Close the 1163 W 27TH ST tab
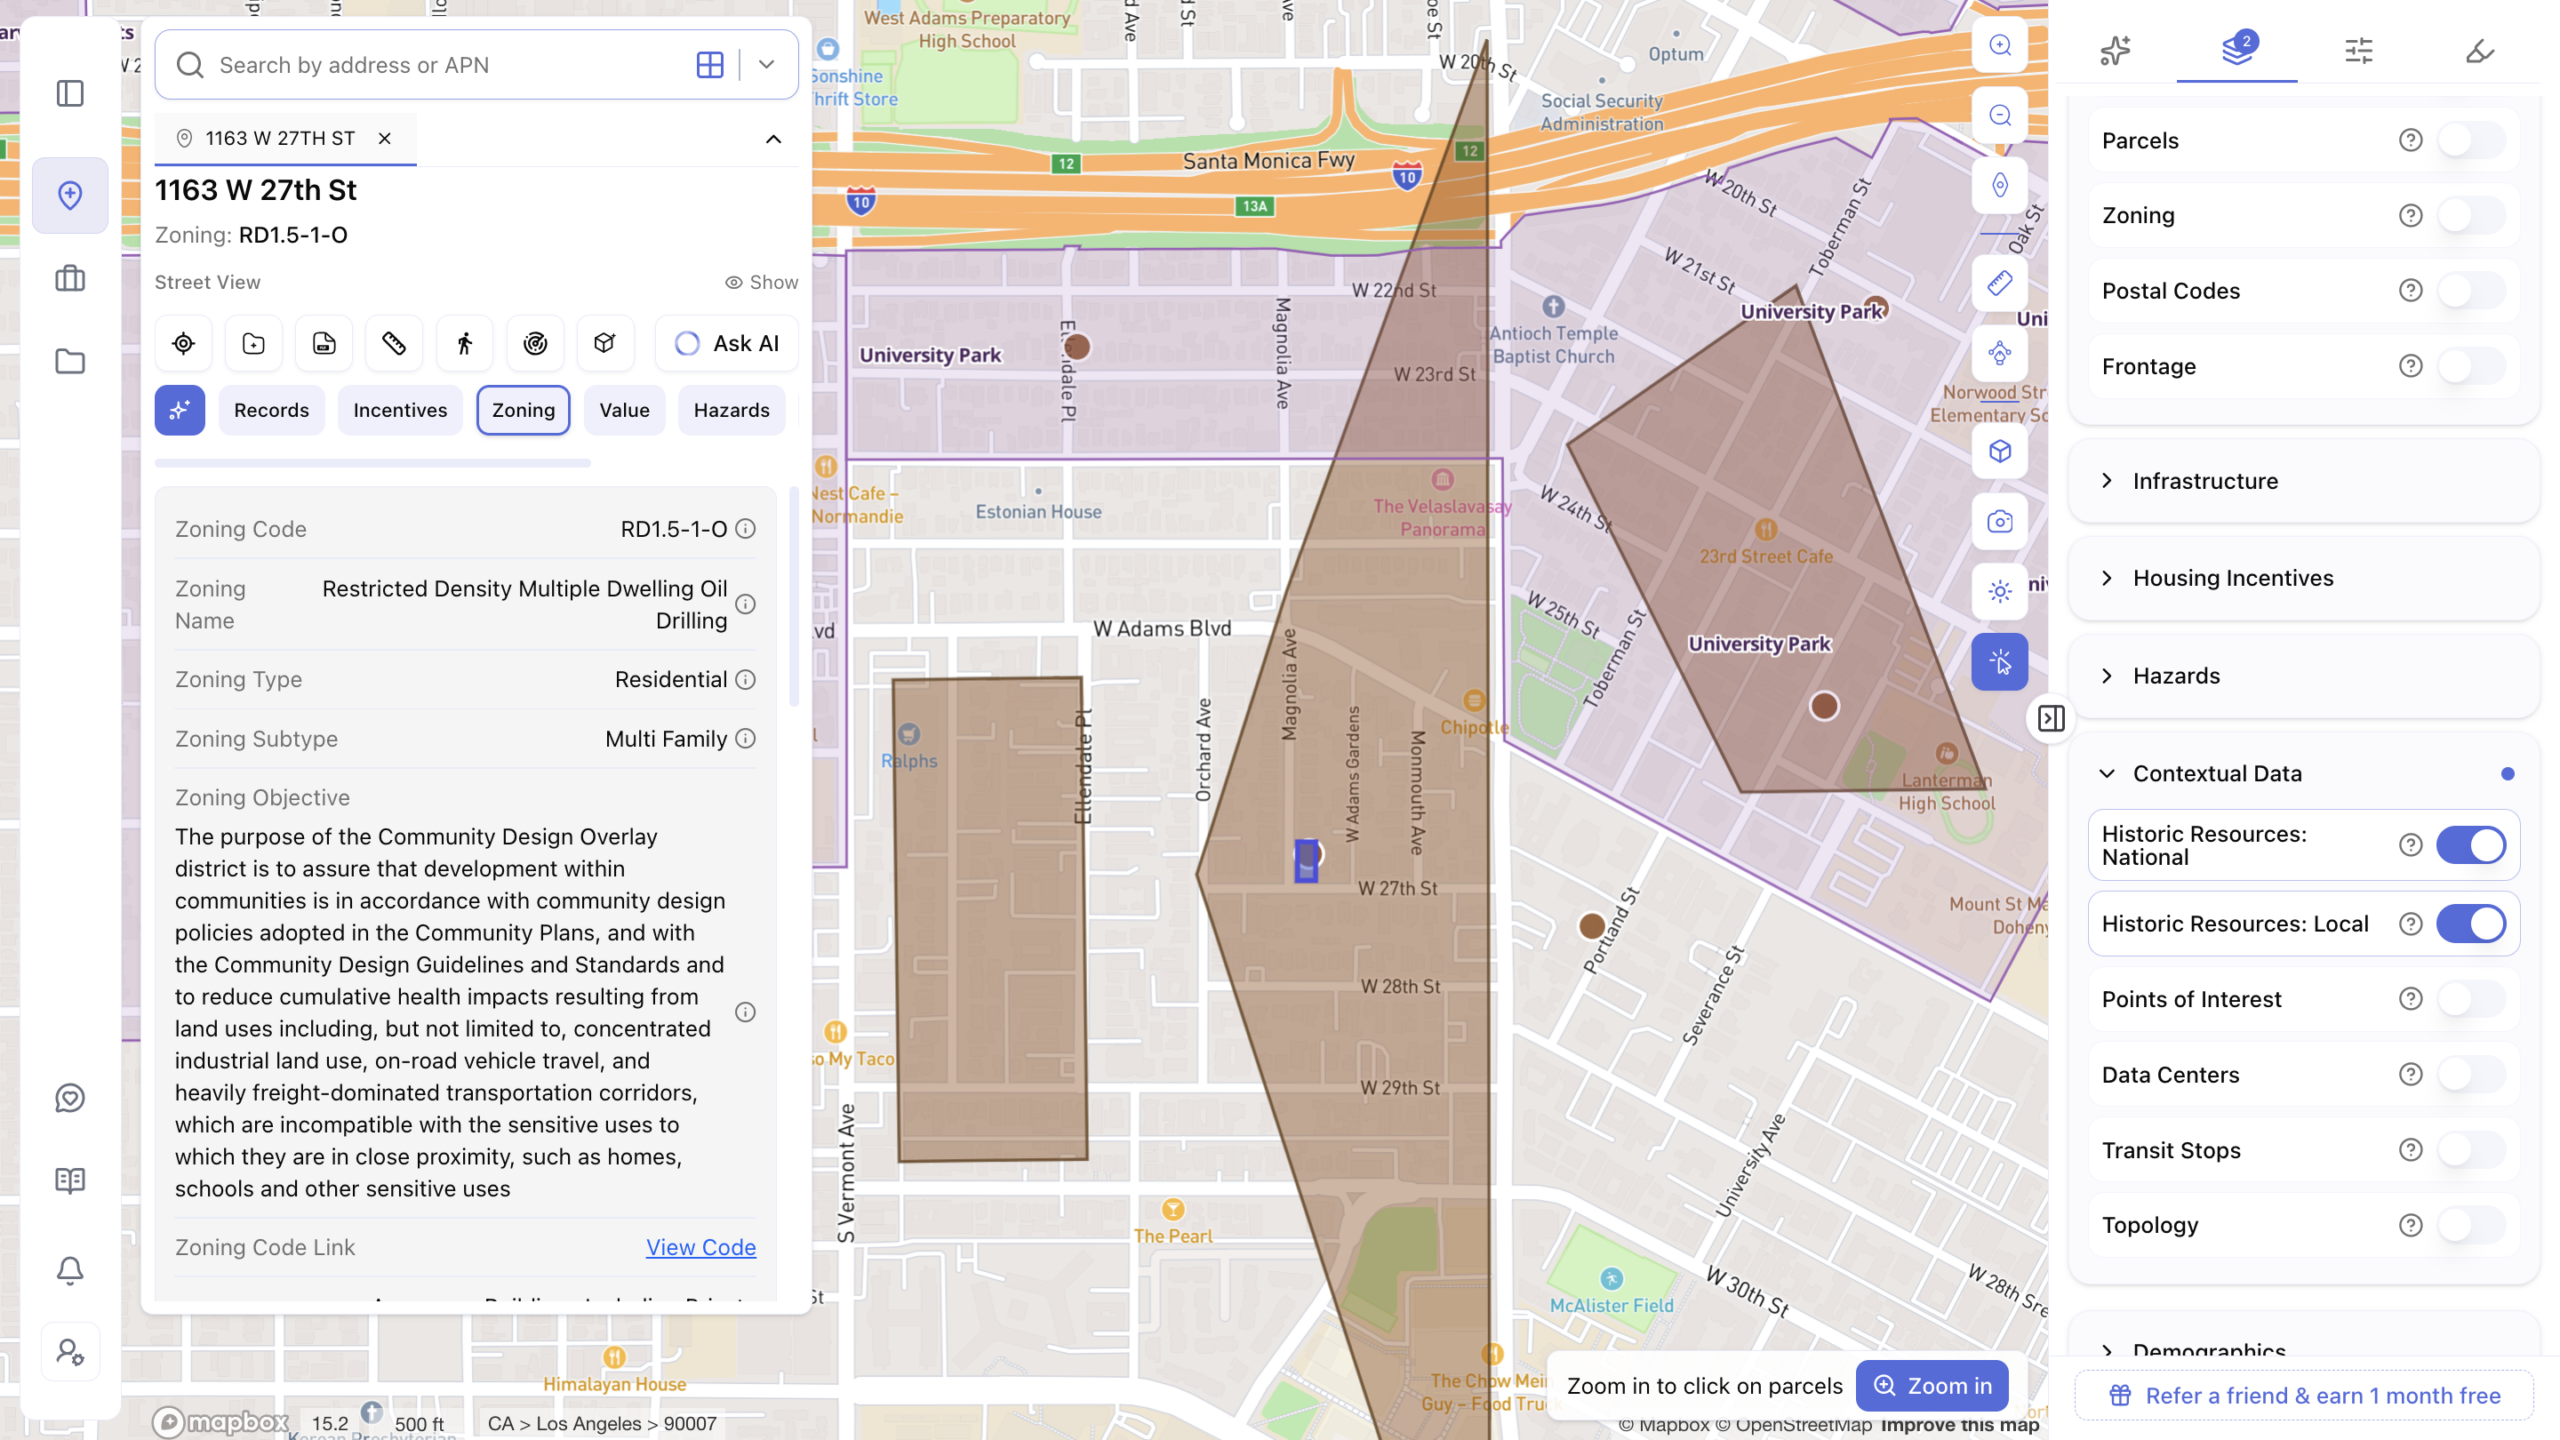2560x1440 pixels. [384, 138]
